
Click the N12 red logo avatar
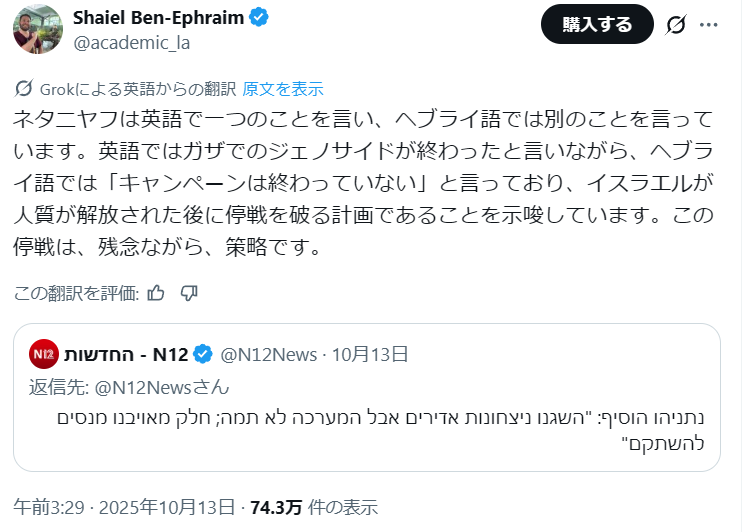pyautogui.click(x=43, y=354)
